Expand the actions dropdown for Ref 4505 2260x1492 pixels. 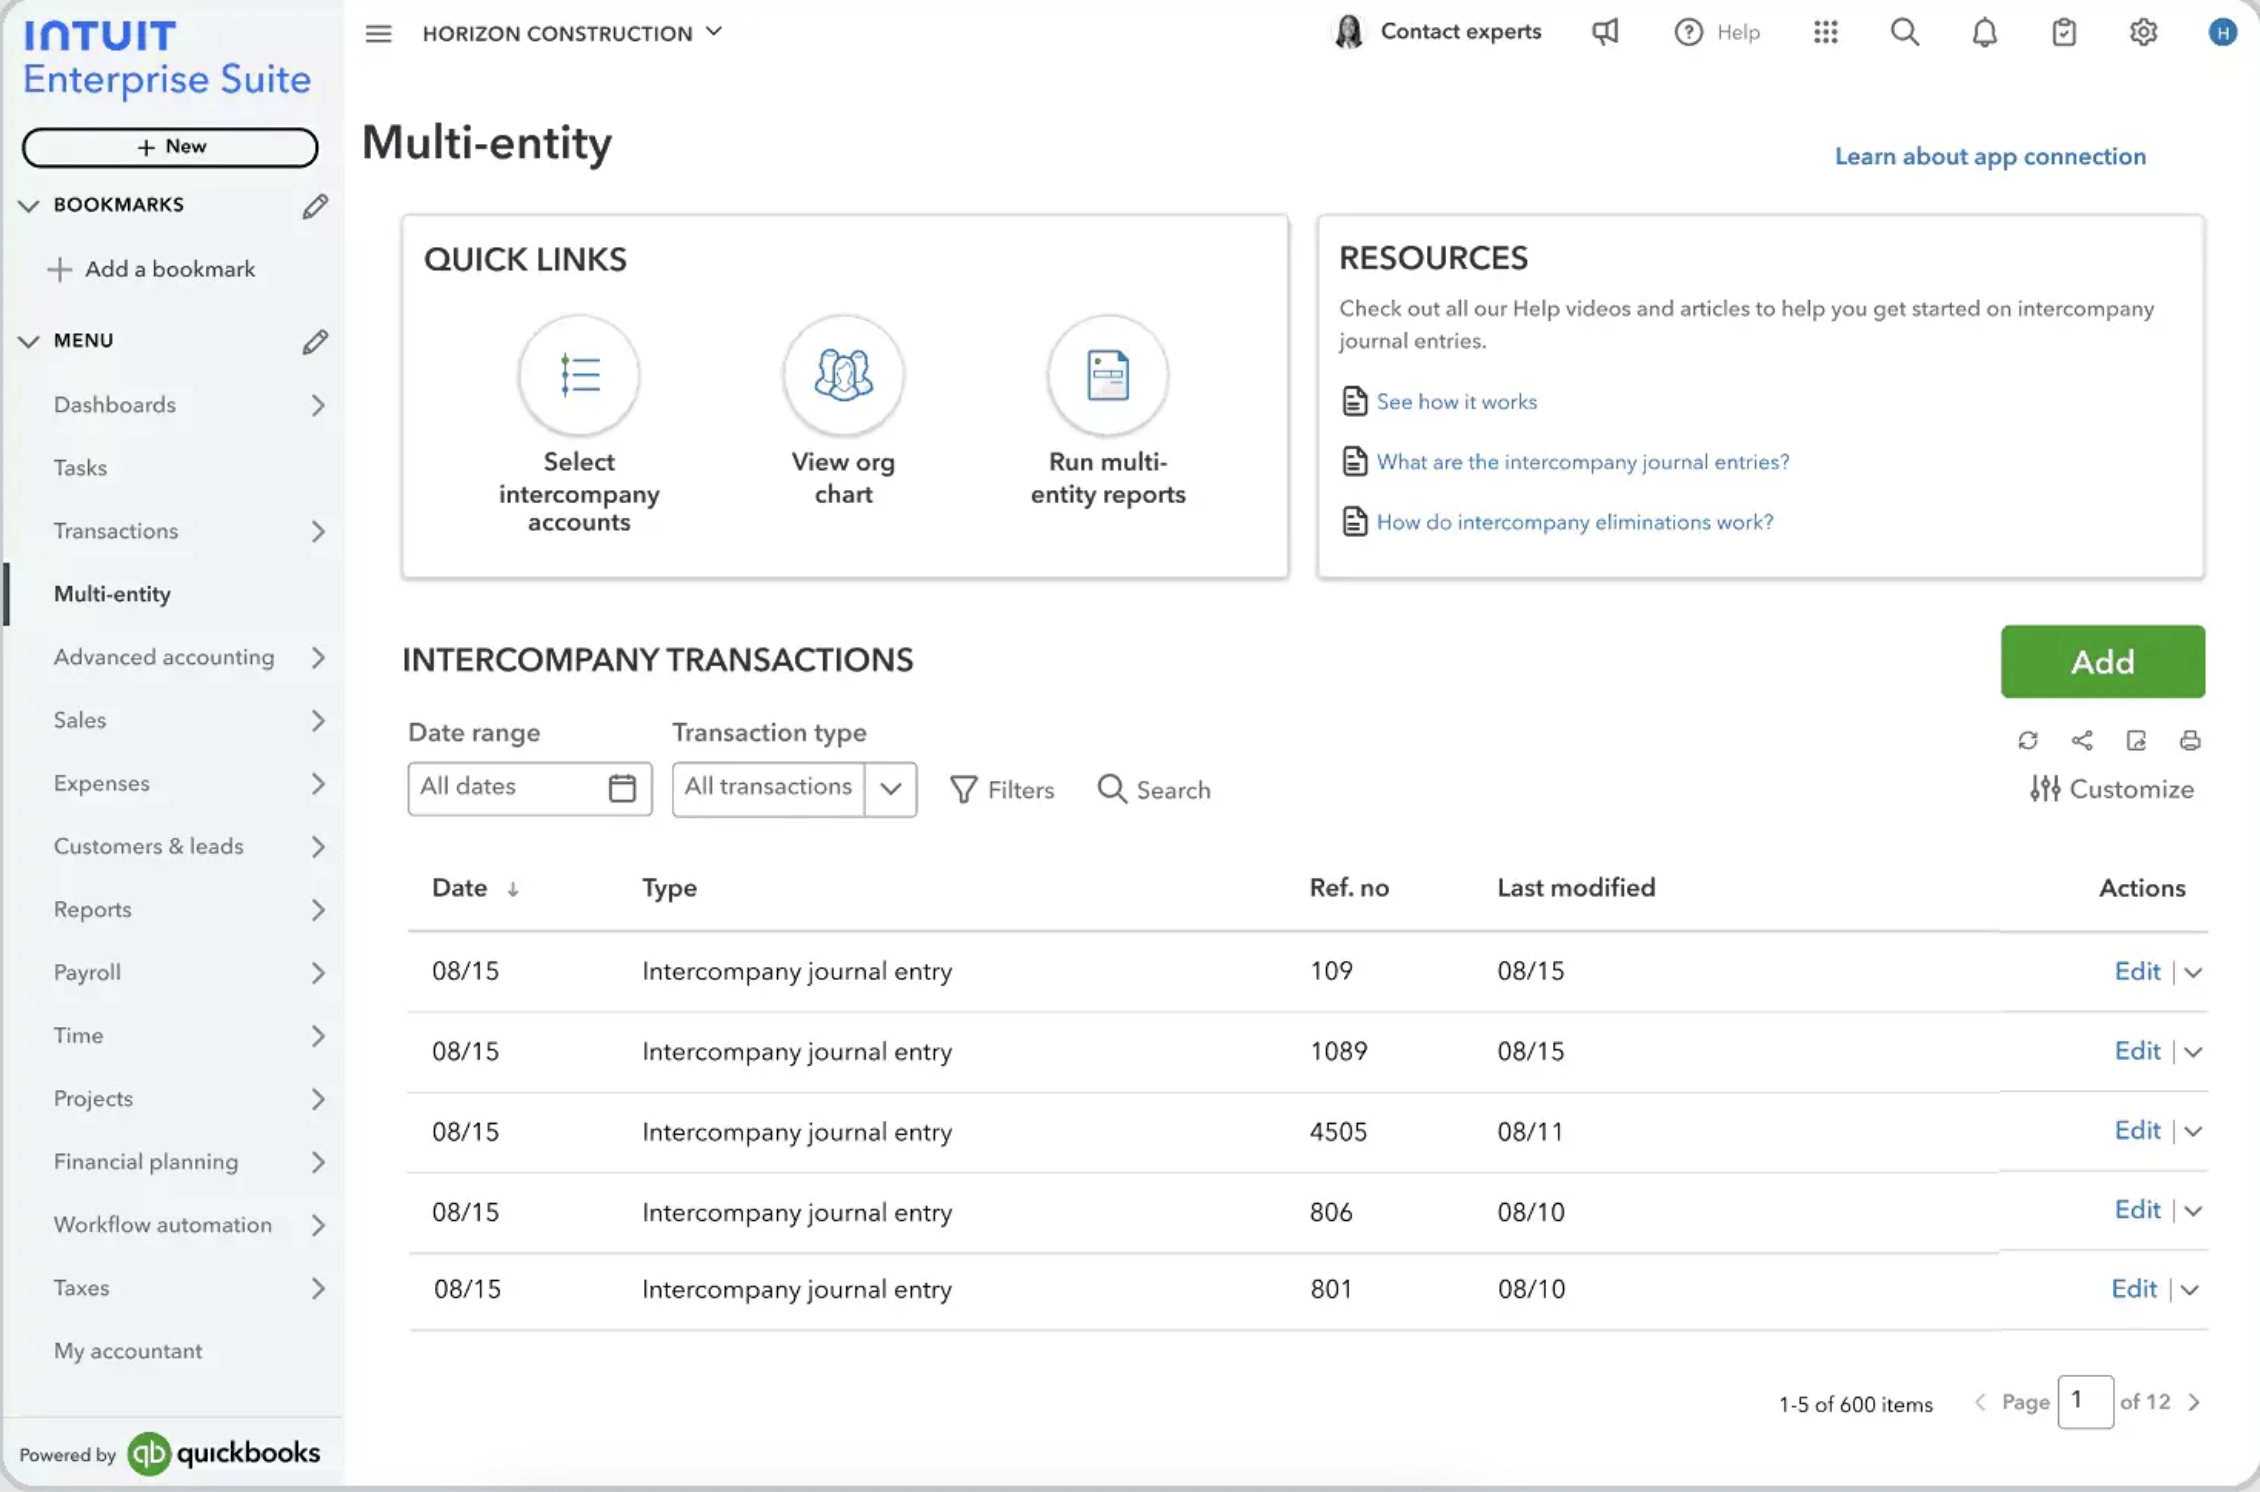[x=2193, y=1131]
